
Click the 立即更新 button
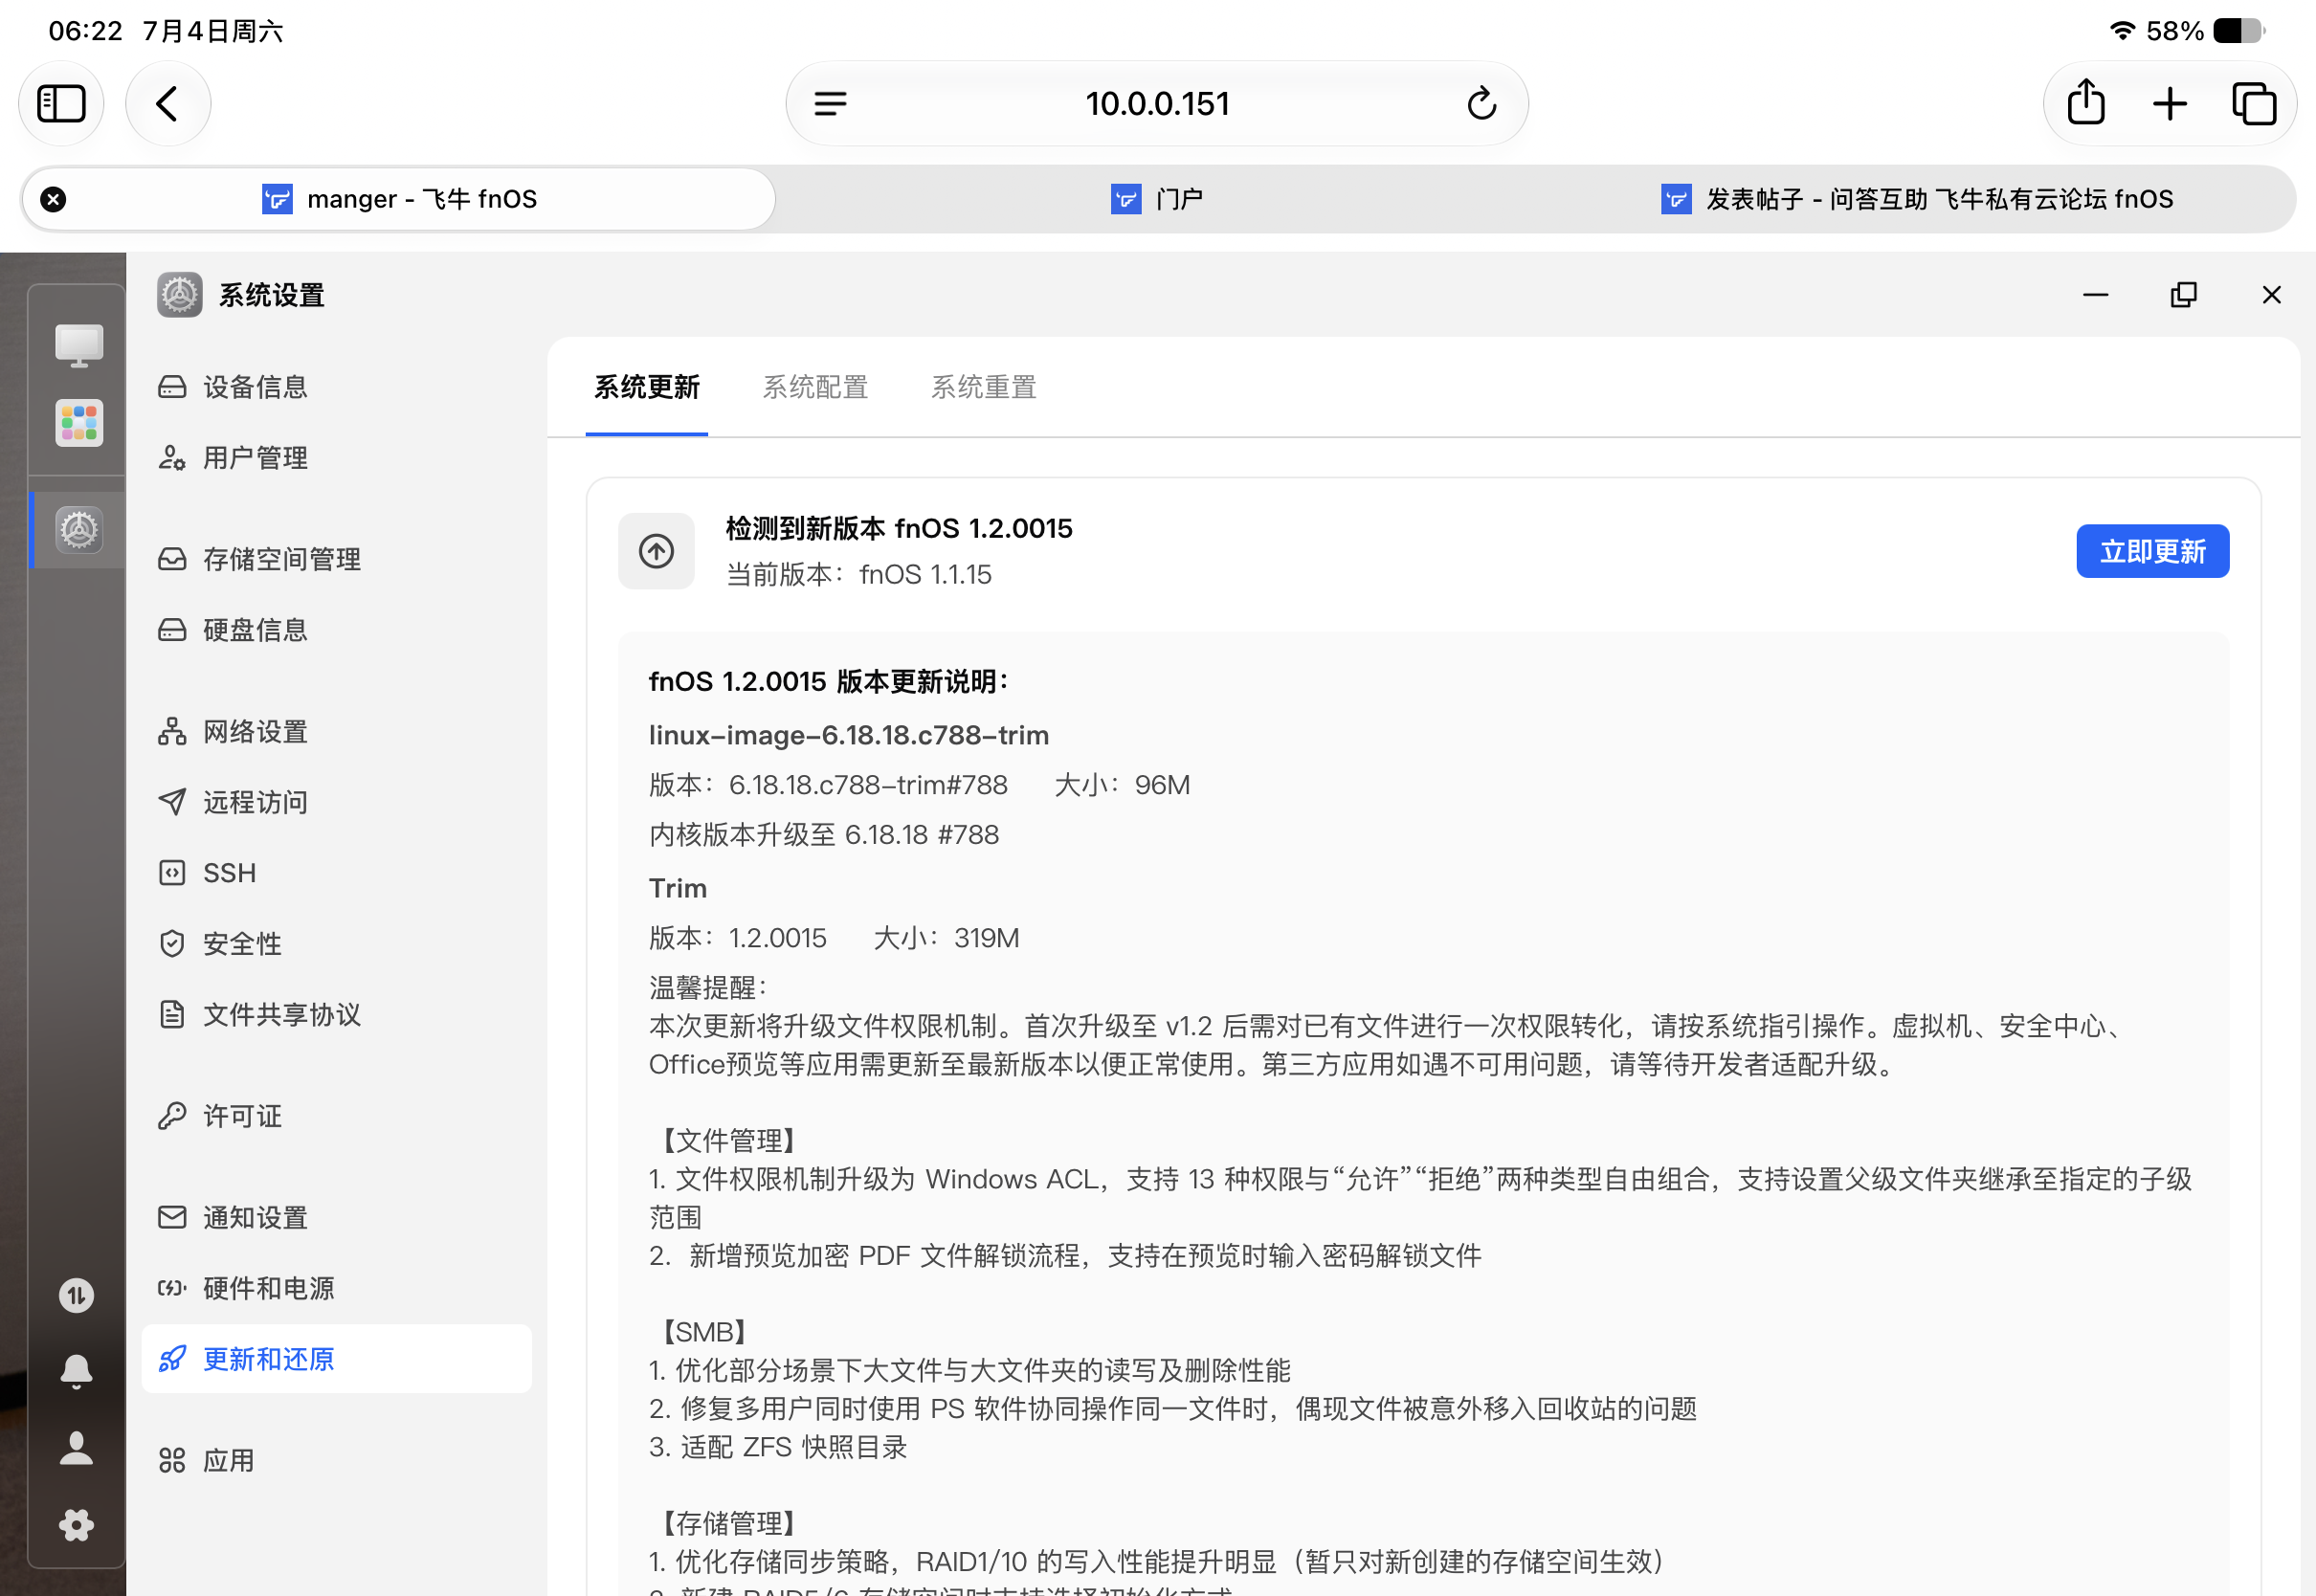pyautogui.click(x=2153, y=551)
